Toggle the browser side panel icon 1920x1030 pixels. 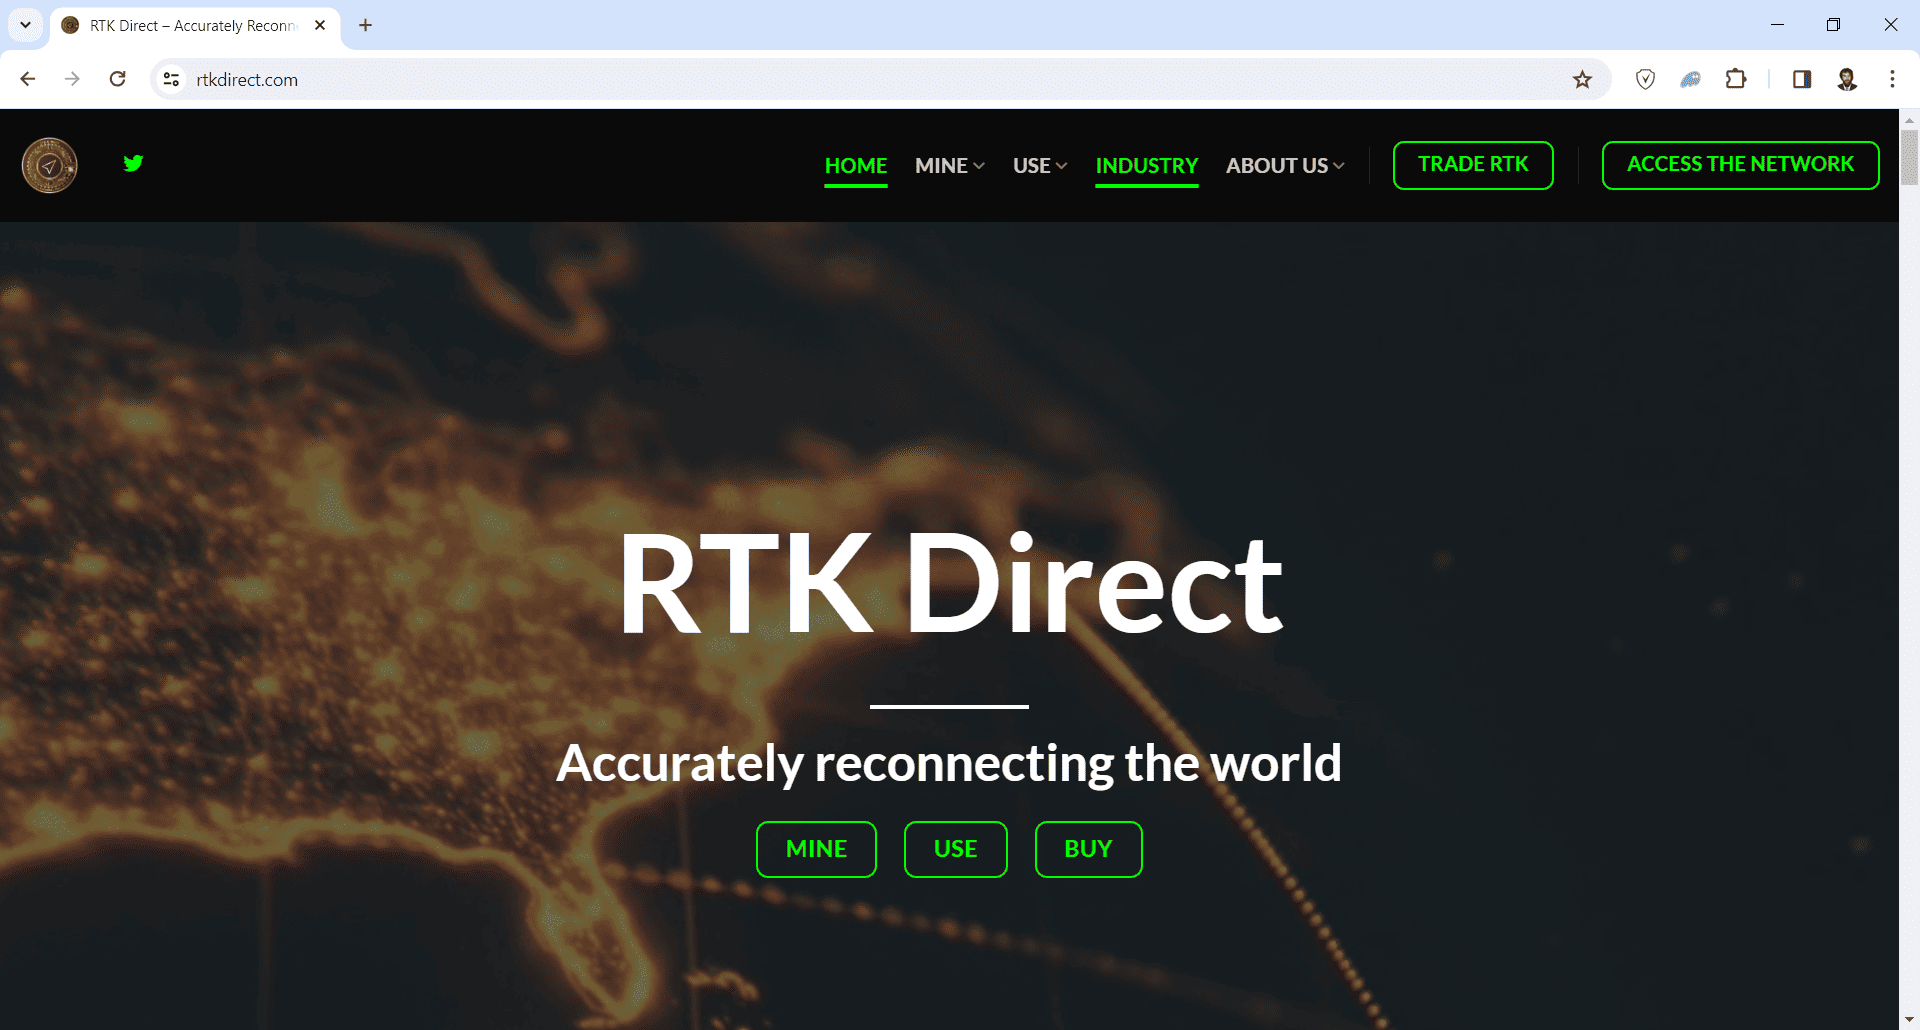click(1802, 79)
